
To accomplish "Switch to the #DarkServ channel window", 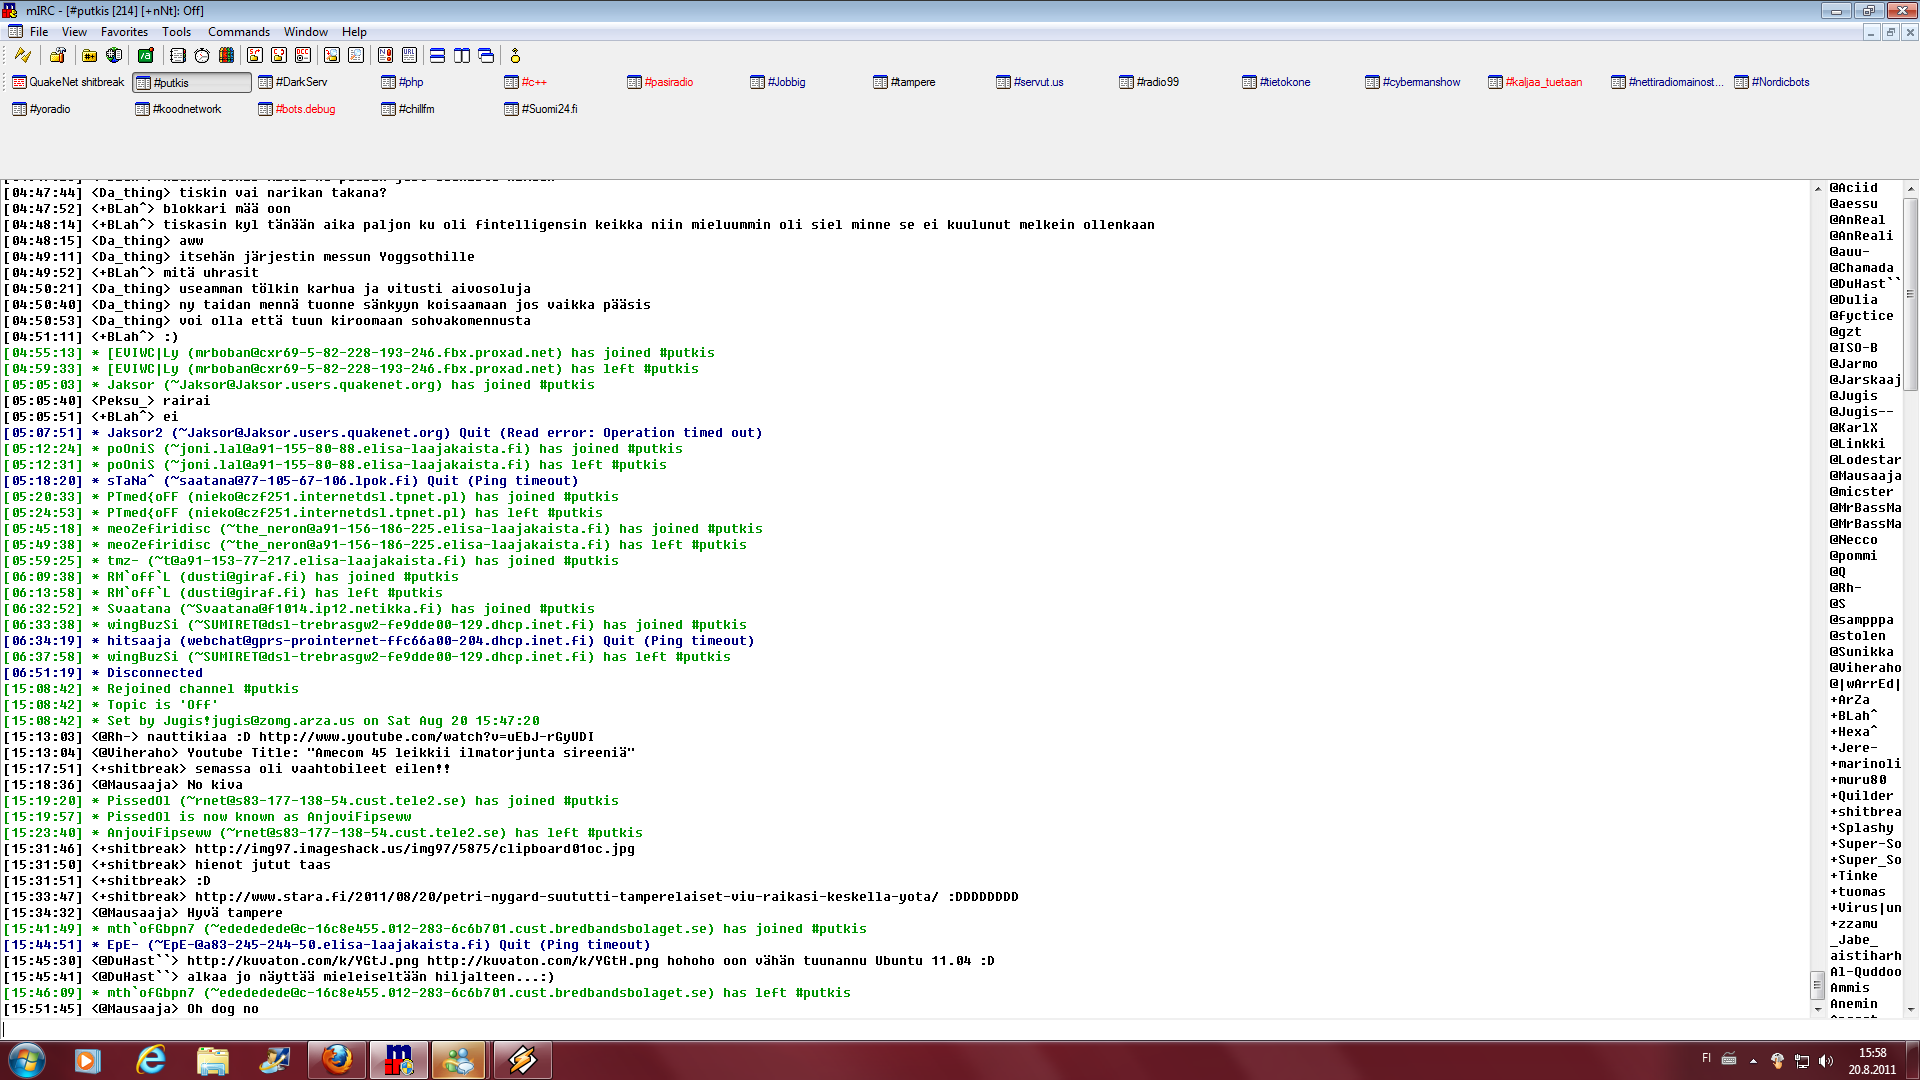I will point(301,82).
